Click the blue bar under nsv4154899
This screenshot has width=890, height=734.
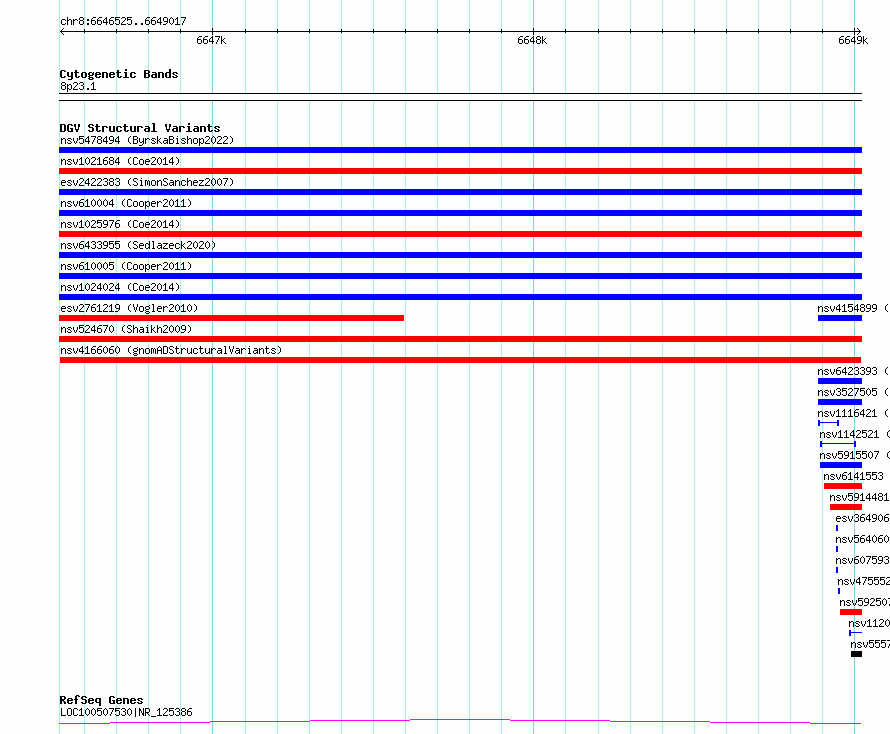(839, 318)
